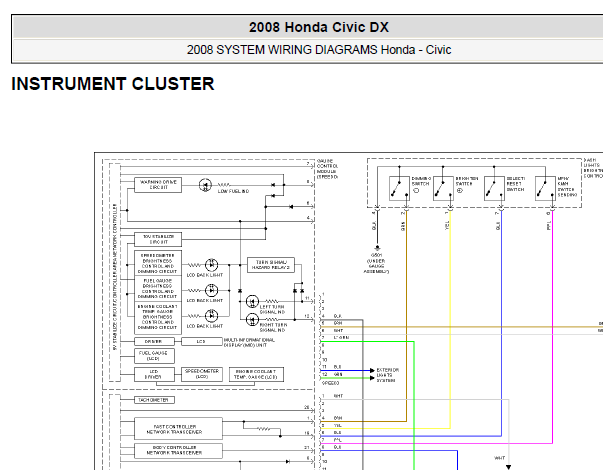Viewport: 603px width, 470px height.
Task: Click the "LCD" block of the MID unit
Action: 202,342
